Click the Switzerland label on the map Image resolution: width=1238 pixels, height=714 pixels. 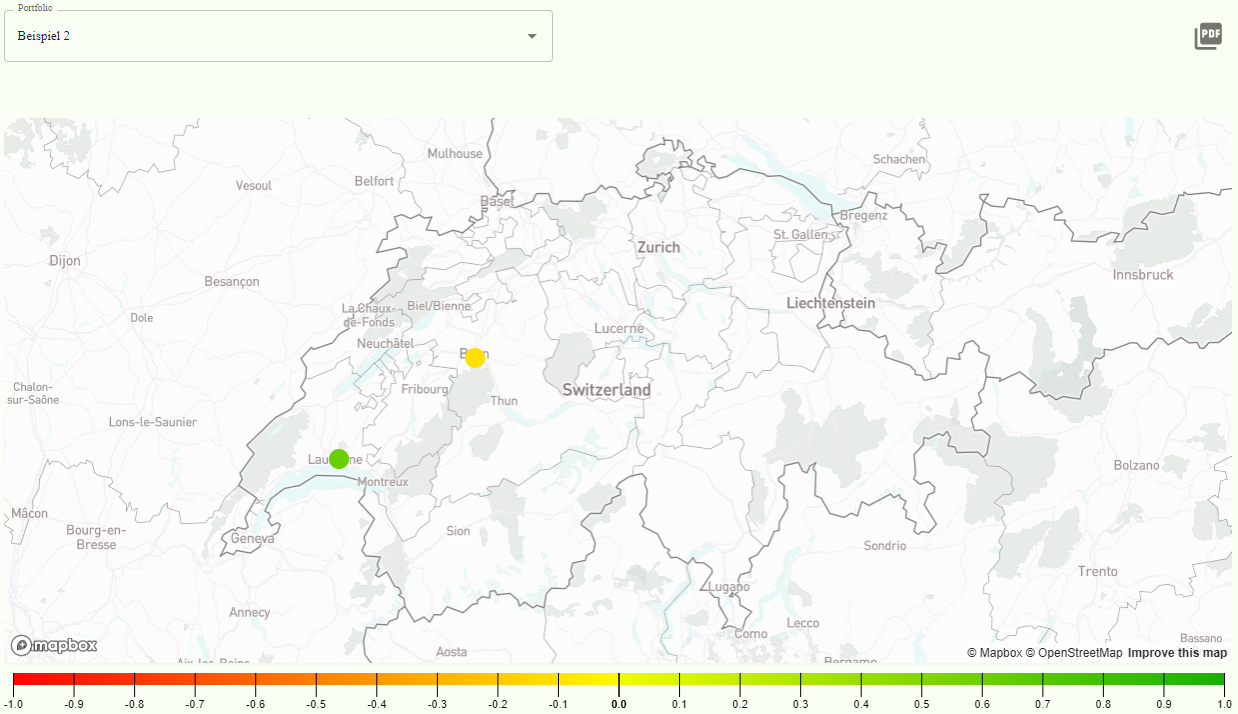[606, 389]
